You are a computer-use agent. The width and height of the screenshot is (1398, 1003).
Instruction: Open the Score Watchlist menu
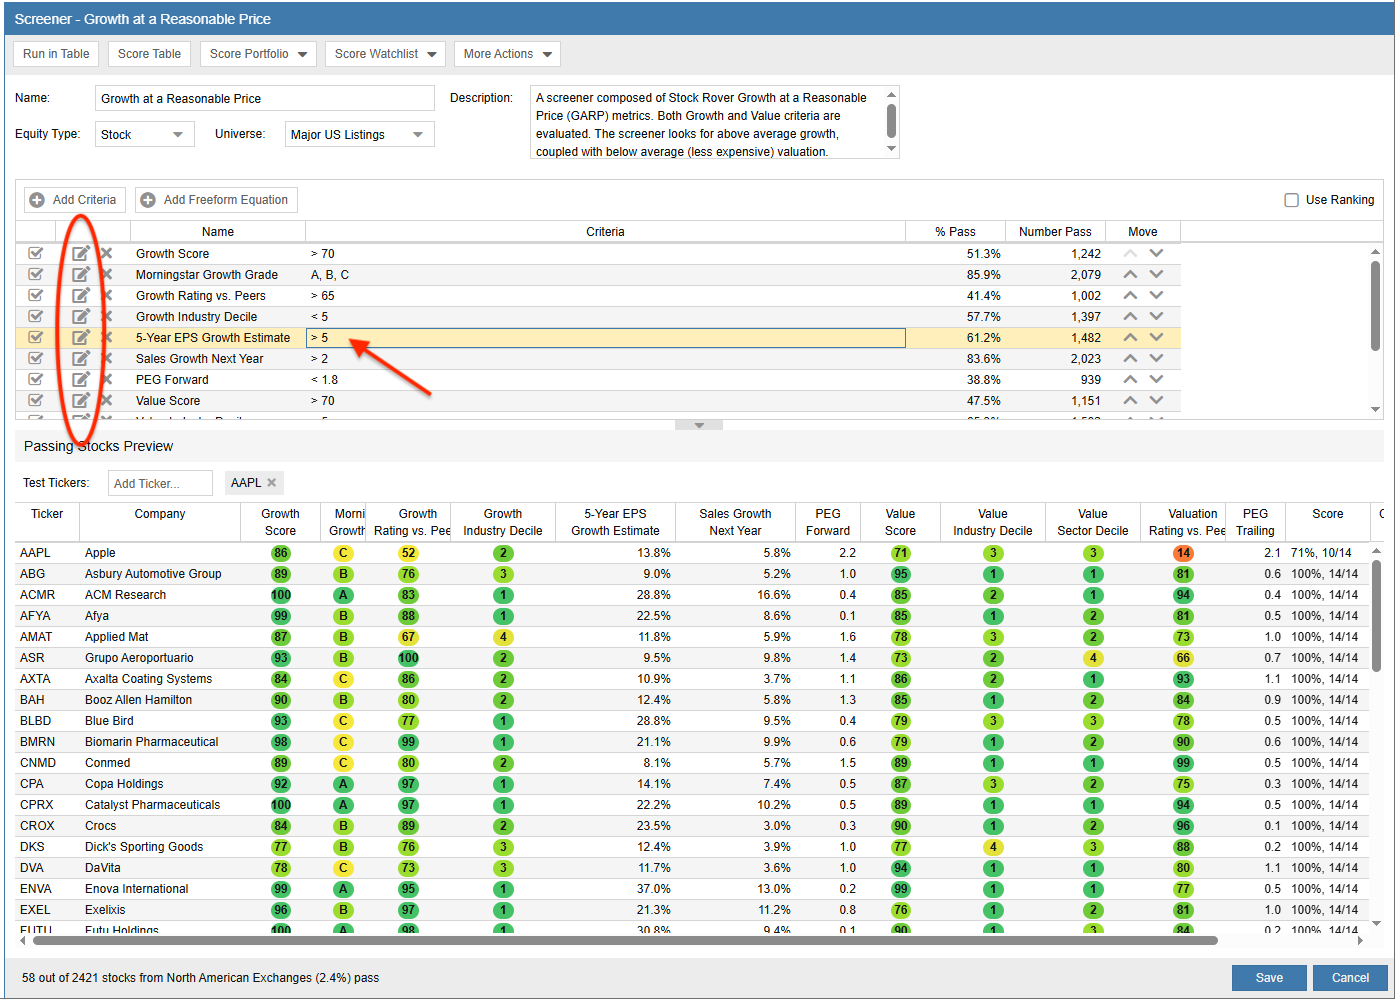tap(385, 54)
